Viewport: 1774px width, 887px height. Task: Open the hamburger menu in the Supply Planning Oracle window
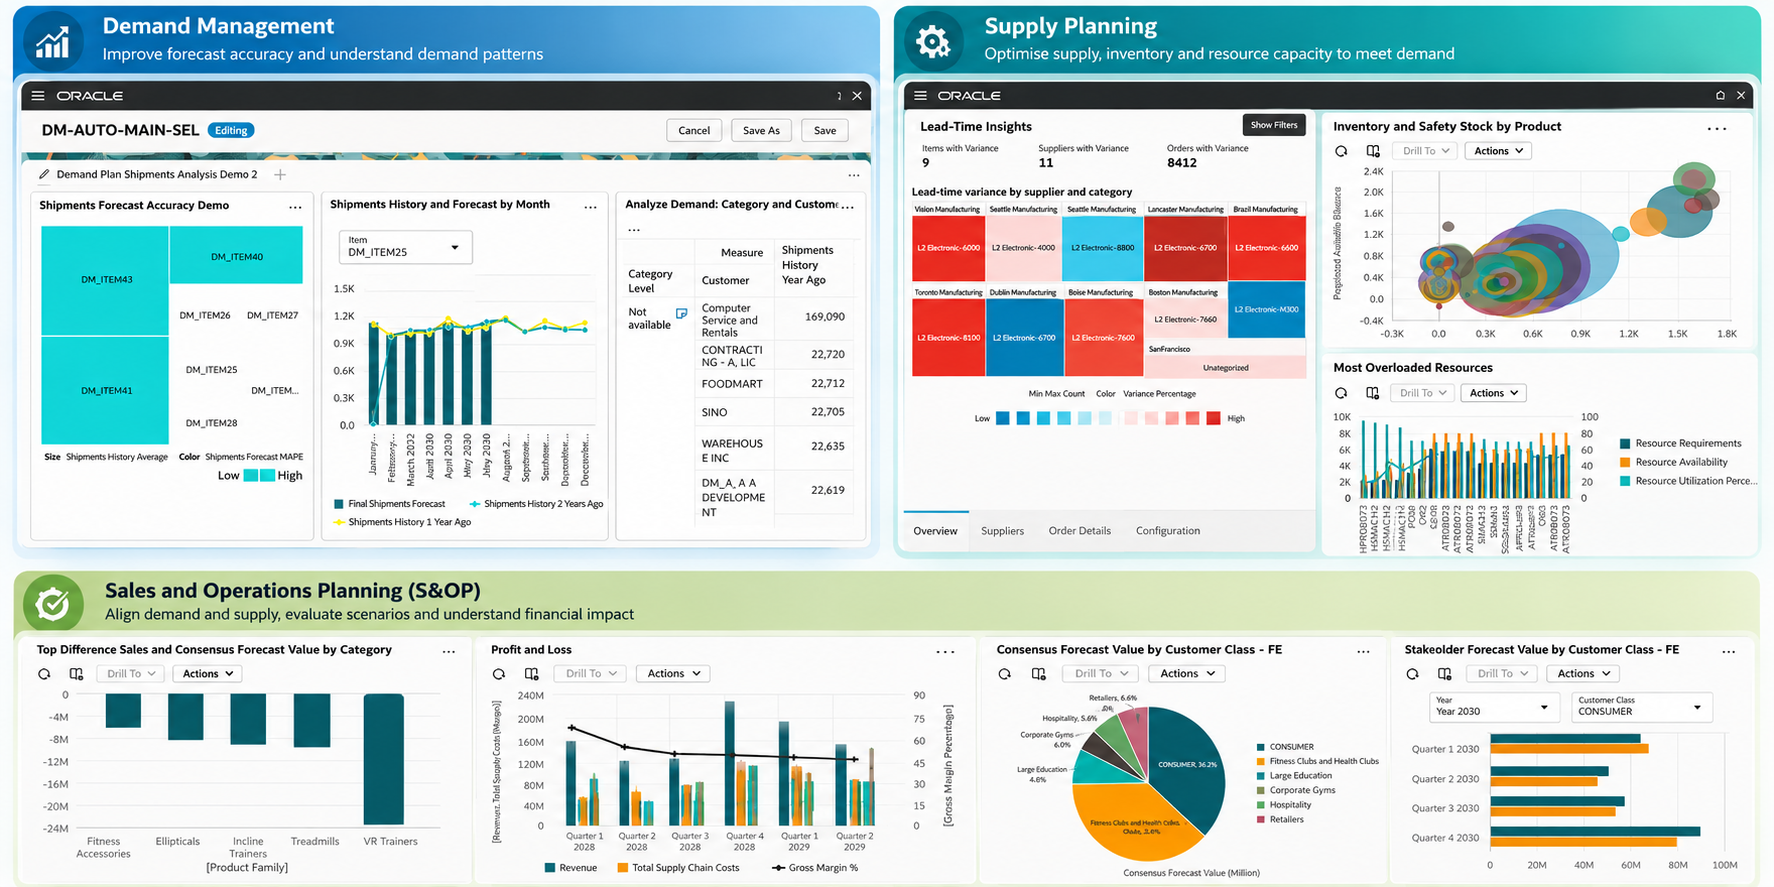pos(920,96)
